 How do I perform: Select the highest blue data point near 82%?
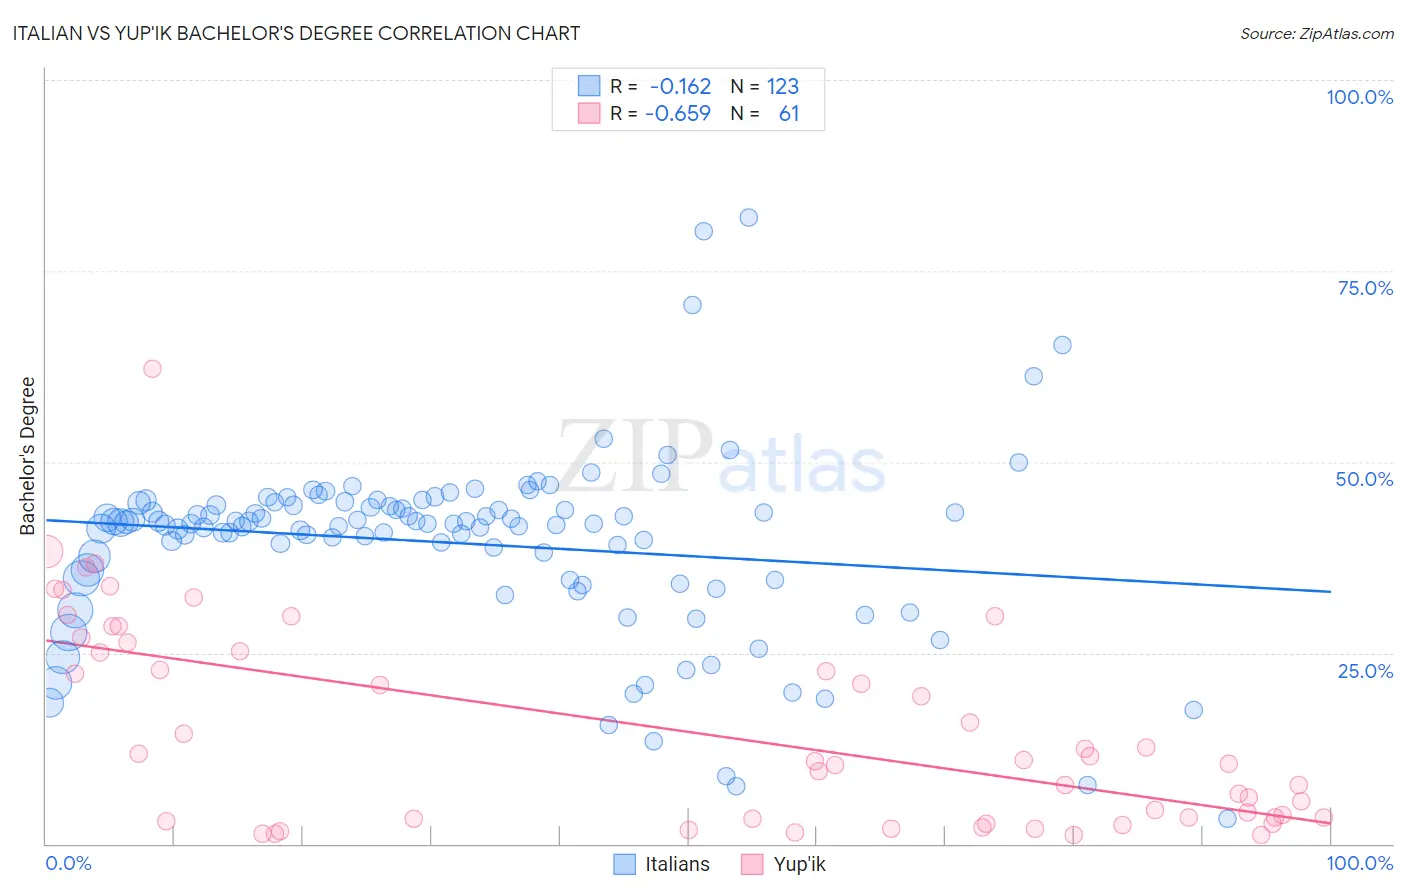[748, 217]
